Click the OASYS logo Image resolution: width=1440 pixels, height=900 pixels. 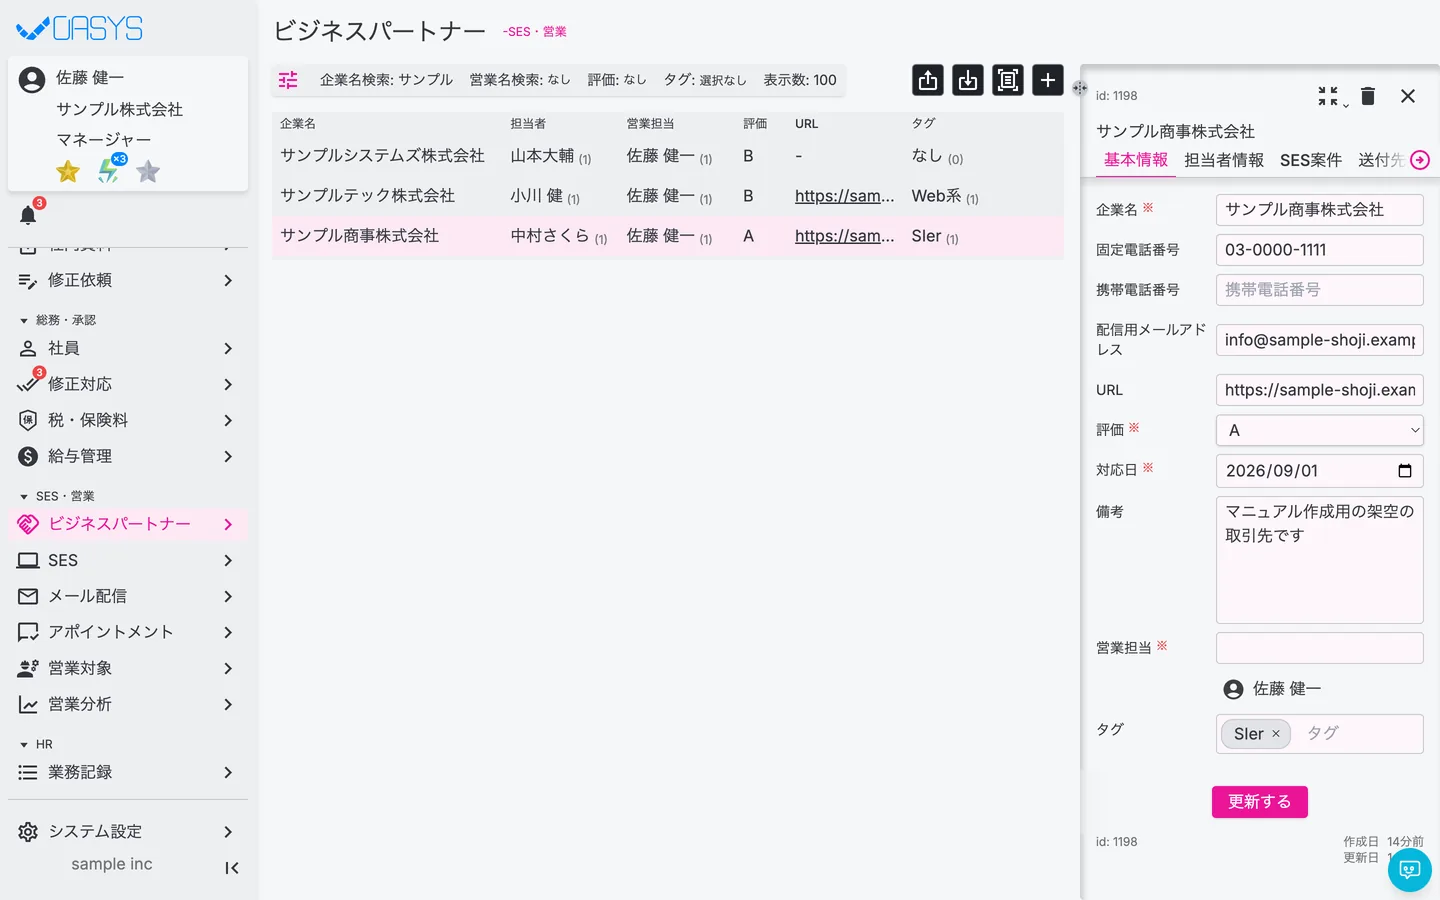point(80,29)
